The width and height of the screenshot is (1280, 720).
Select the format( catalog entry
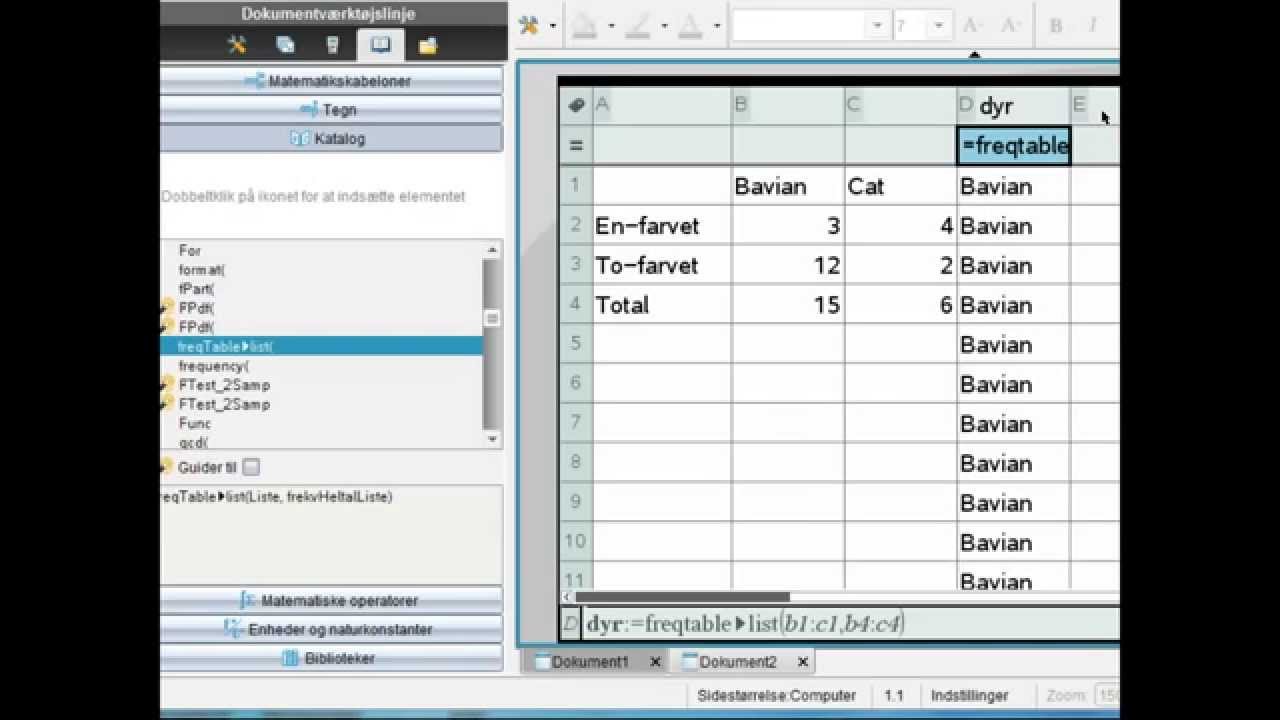point(202,270)
